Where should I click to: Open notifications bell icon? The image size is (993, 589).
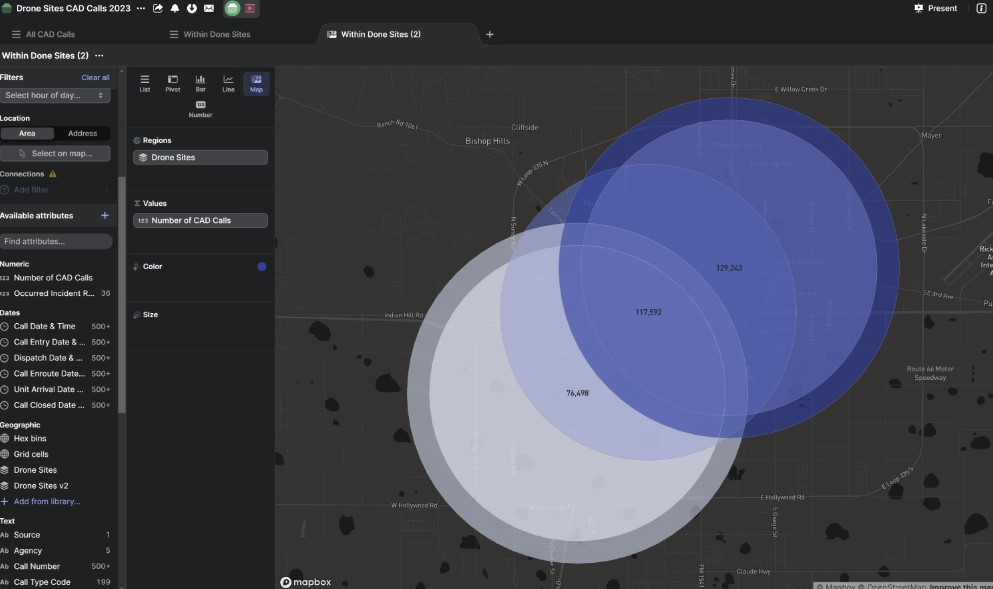[x=175, y=8]
